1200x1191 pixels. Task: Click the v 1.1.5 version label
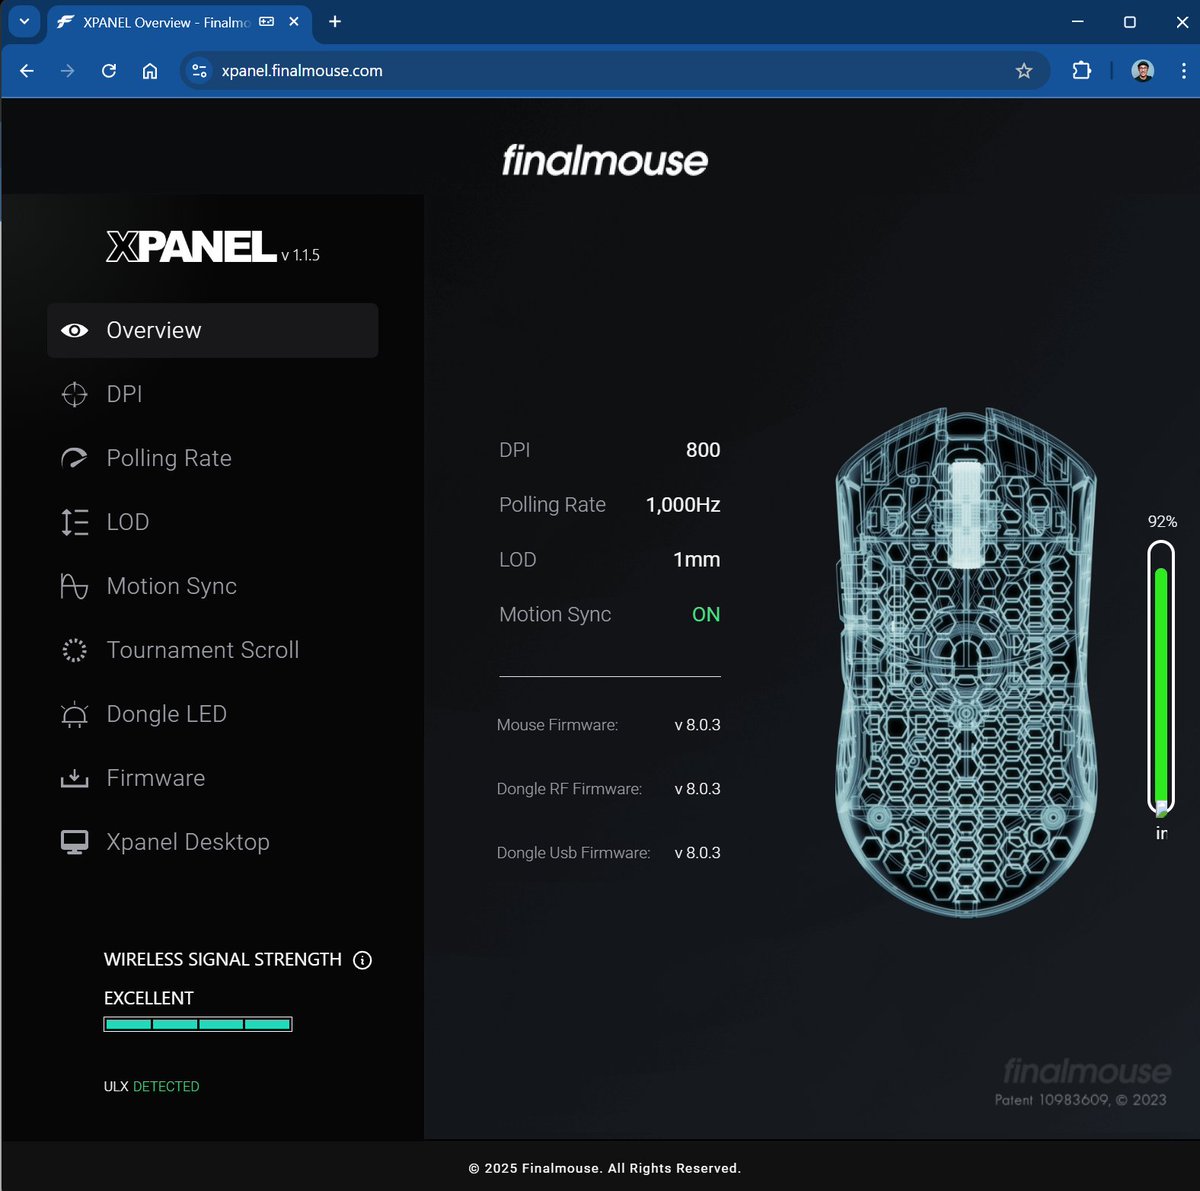(300, 255)
